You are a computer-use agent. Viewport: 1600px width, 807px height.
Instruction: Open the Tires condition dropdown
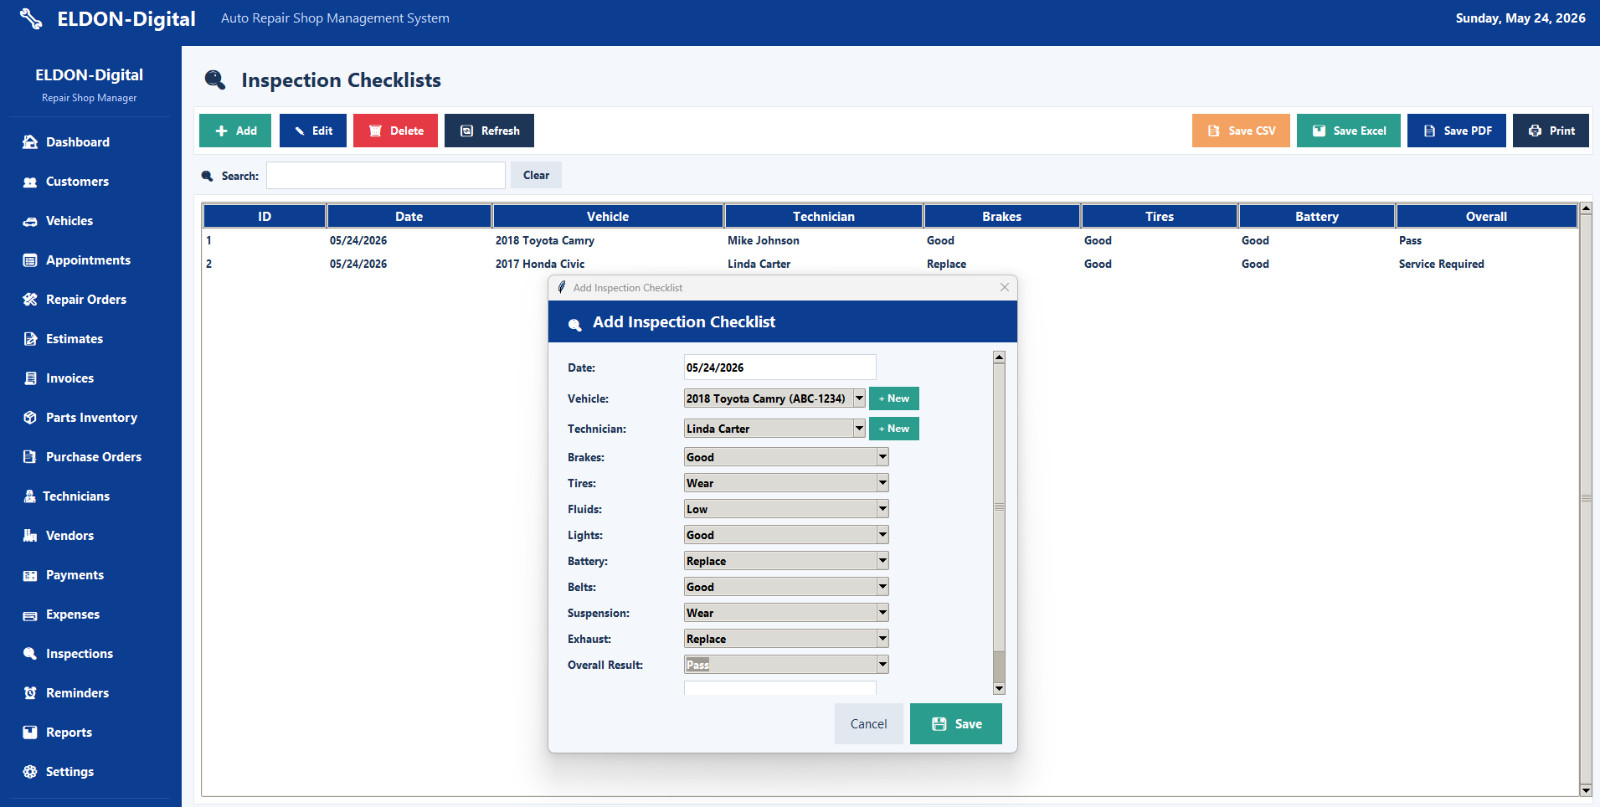786,483
